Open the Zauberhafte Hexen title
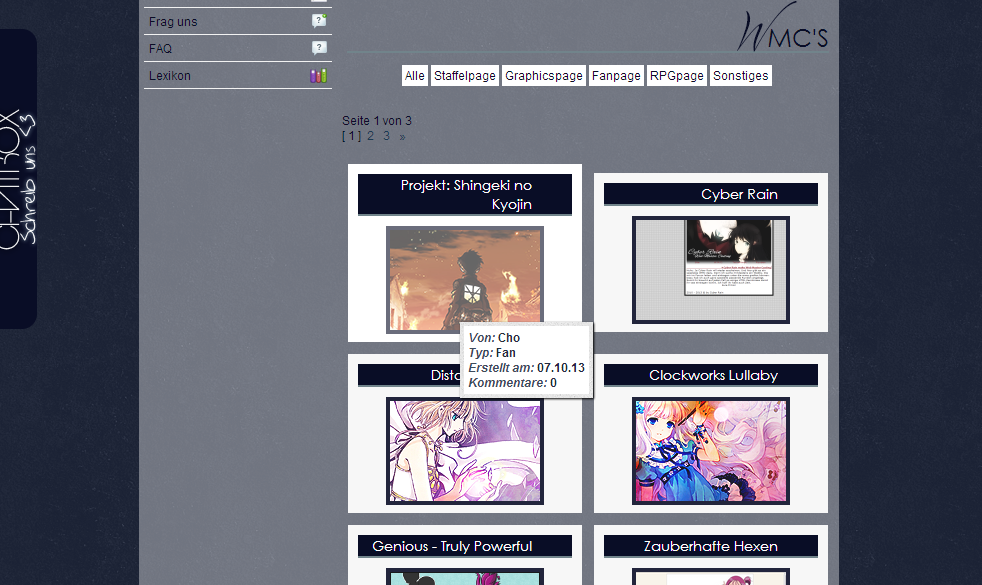This screenshot has width=982, height=585. tap(711, 546)
